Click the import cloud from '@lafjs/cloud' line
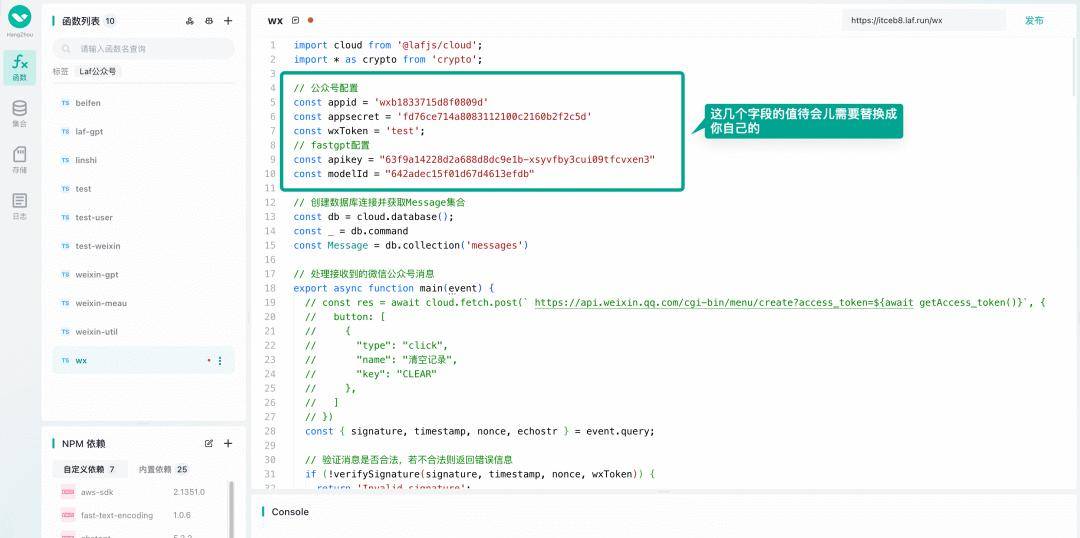 [x=388, y=45]
